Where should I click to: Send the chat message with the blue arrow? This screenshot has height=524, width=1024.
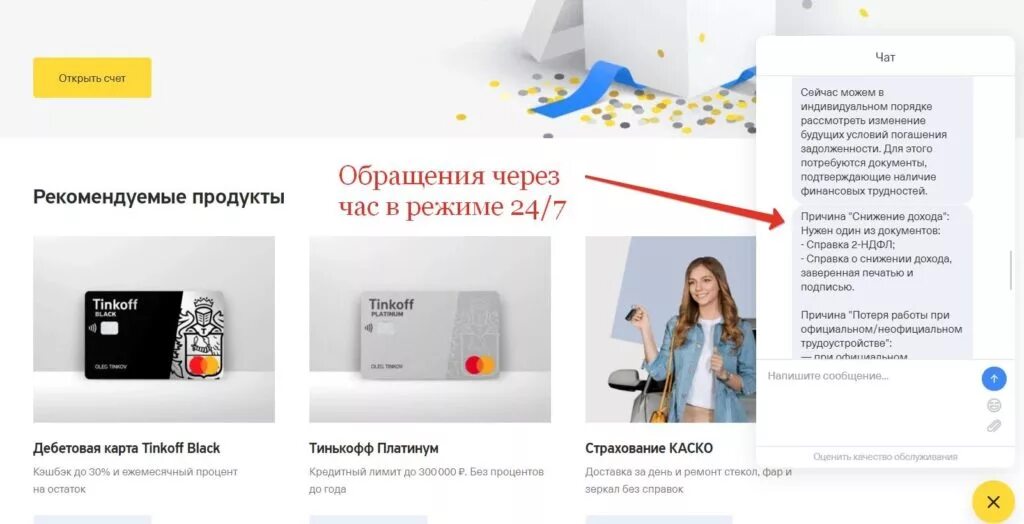(x=993, y=378)
